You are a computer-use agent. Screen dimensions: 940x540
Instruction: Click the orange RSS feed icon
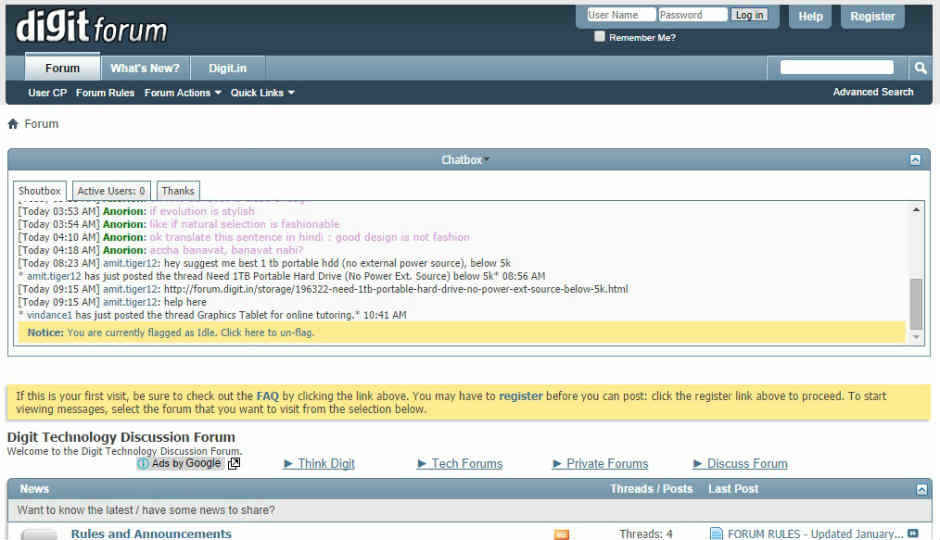pos(561,534)
